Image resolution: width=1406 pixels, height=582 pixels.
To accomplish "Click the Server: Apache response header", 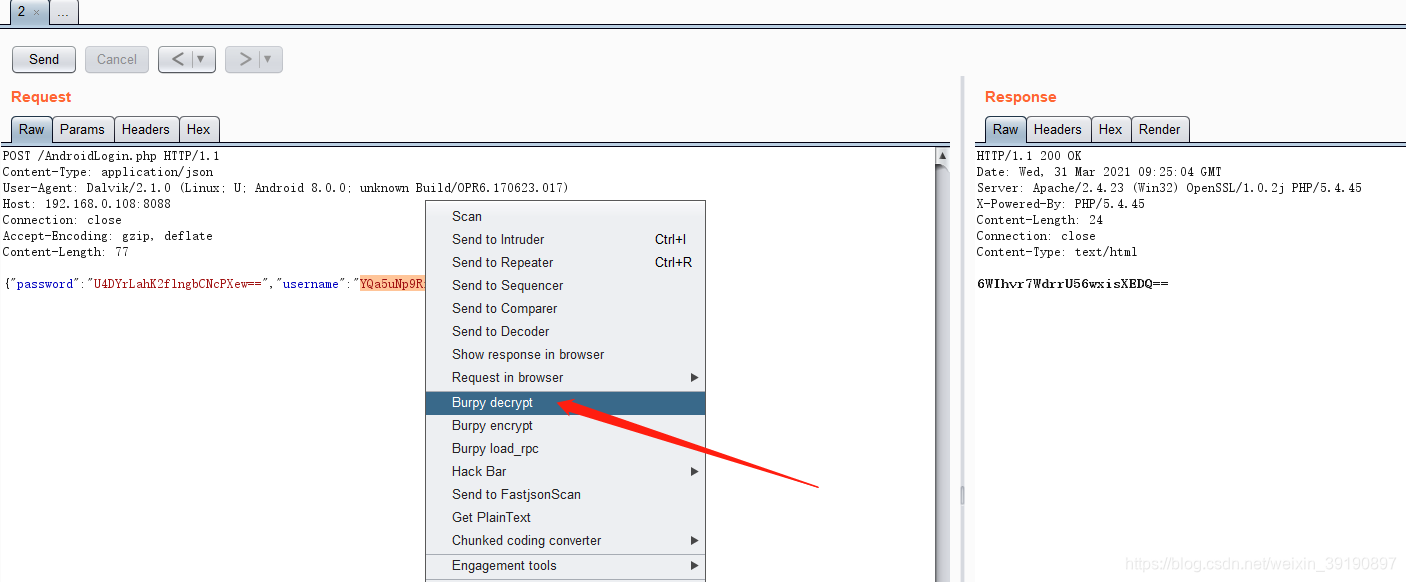I will point(1169,188).
